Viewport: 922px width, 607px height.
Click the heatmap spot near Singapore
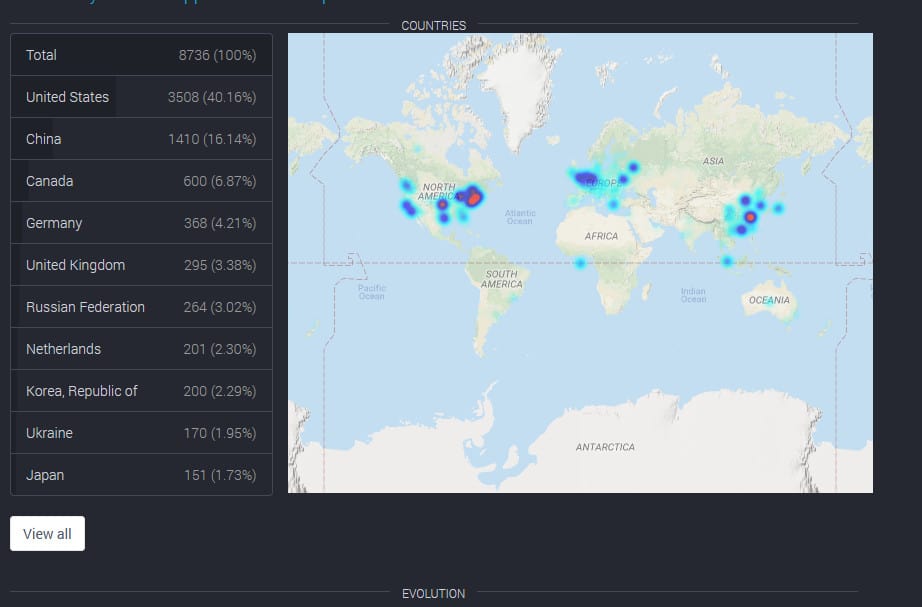pos(727,261)
